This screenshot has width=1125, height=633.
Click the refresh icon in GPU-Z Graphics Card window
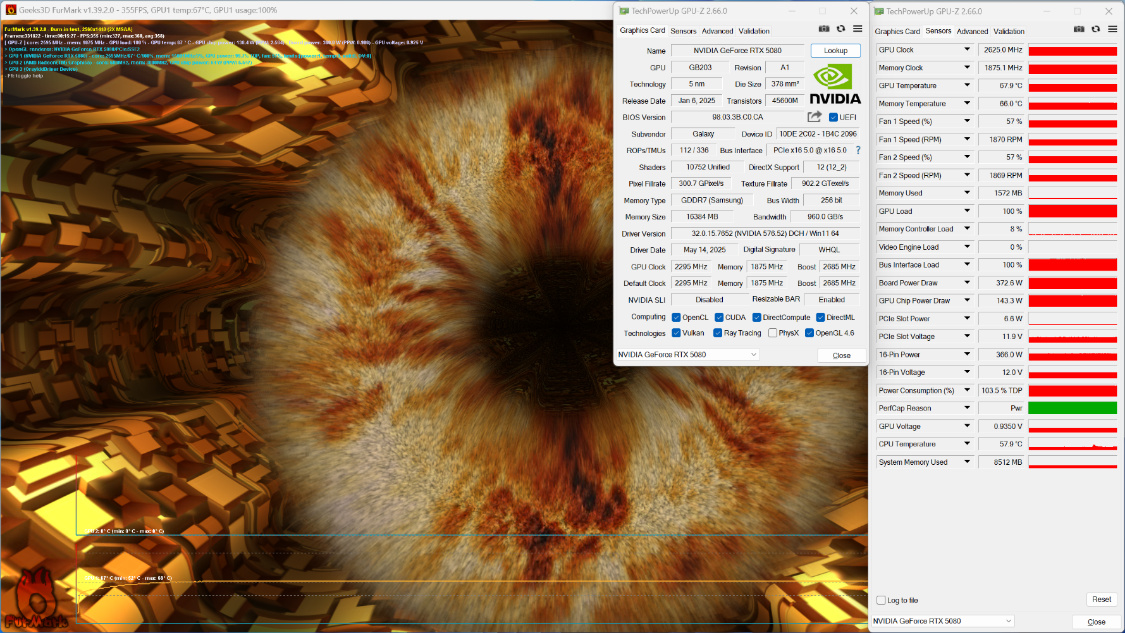[841, 29]
